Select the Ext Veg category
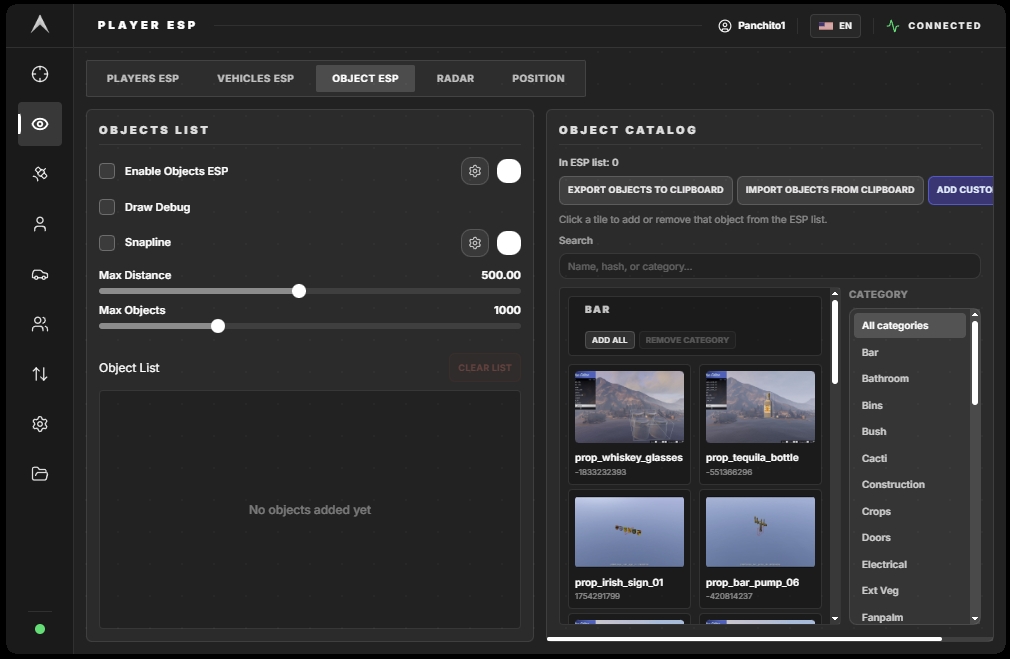This screenshot has height=659, width=1010. pos(910,591)
